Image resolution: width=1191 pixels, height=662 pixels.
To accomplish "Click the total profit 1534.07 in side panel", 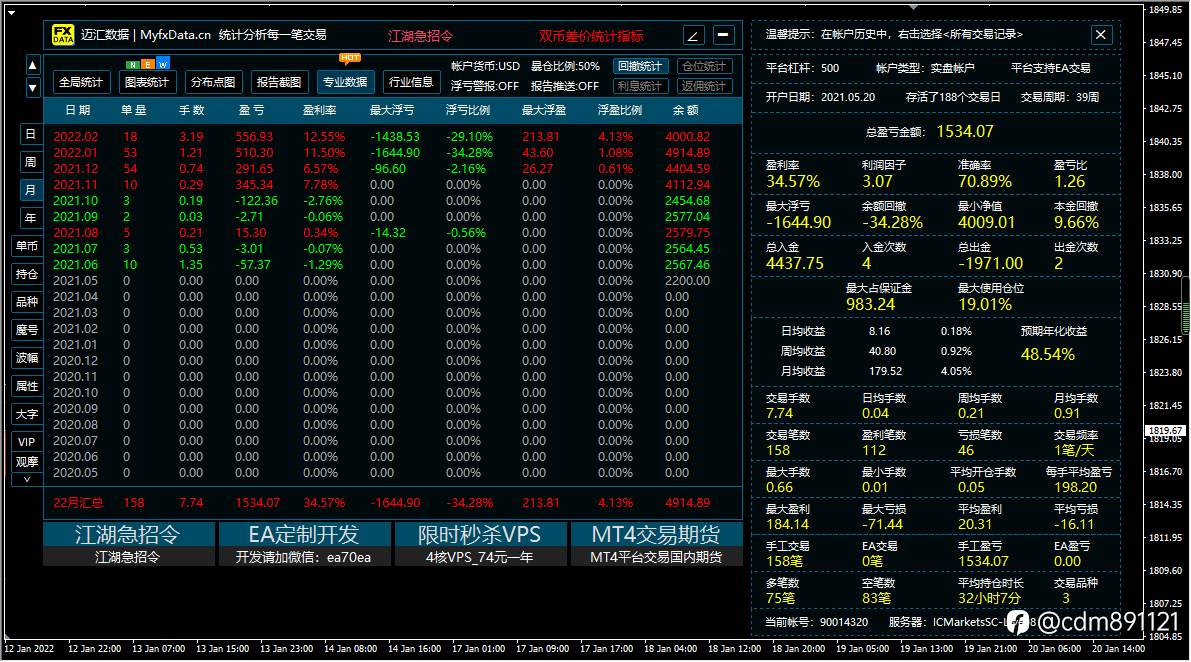I will tap(965, 131).
